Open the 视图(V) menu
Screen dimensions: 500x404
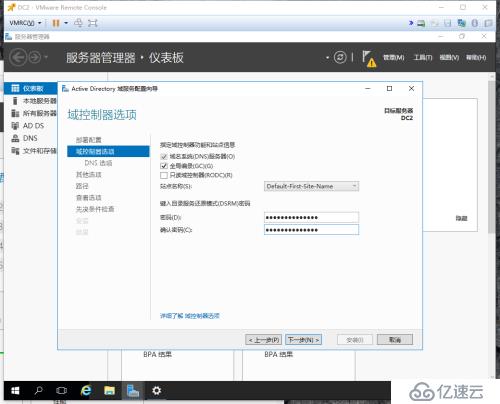point(449,58)
